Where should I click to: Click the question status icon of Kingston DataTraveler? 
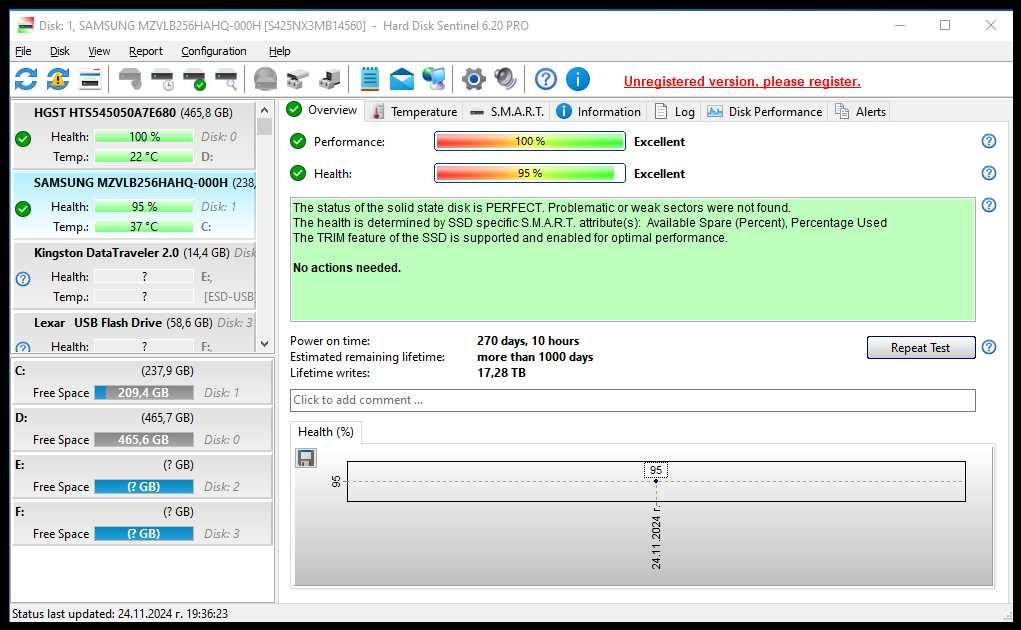(23, 279)
